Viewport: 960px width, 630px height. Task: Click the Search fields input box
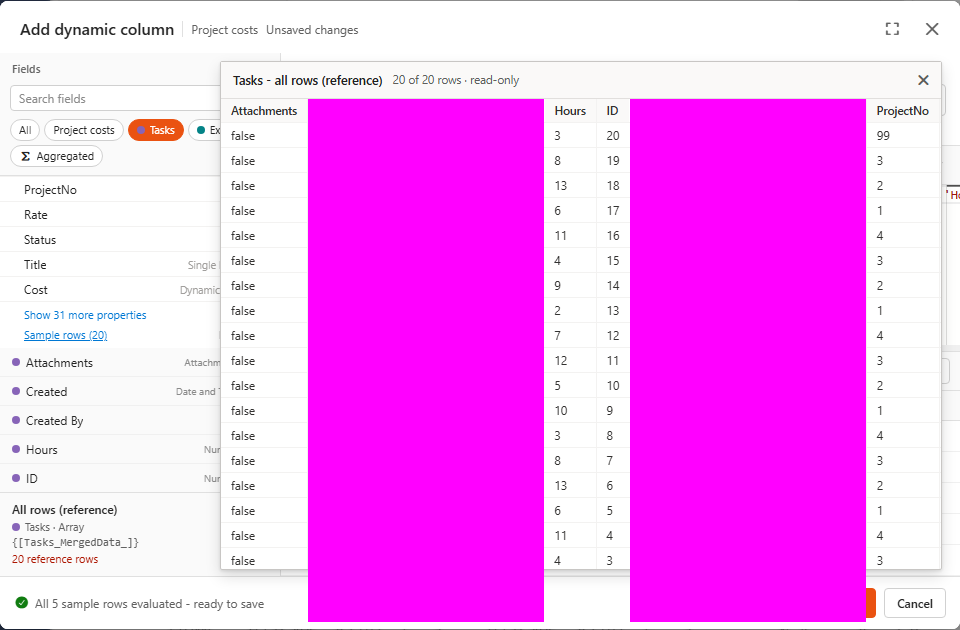tap(116, 99)
